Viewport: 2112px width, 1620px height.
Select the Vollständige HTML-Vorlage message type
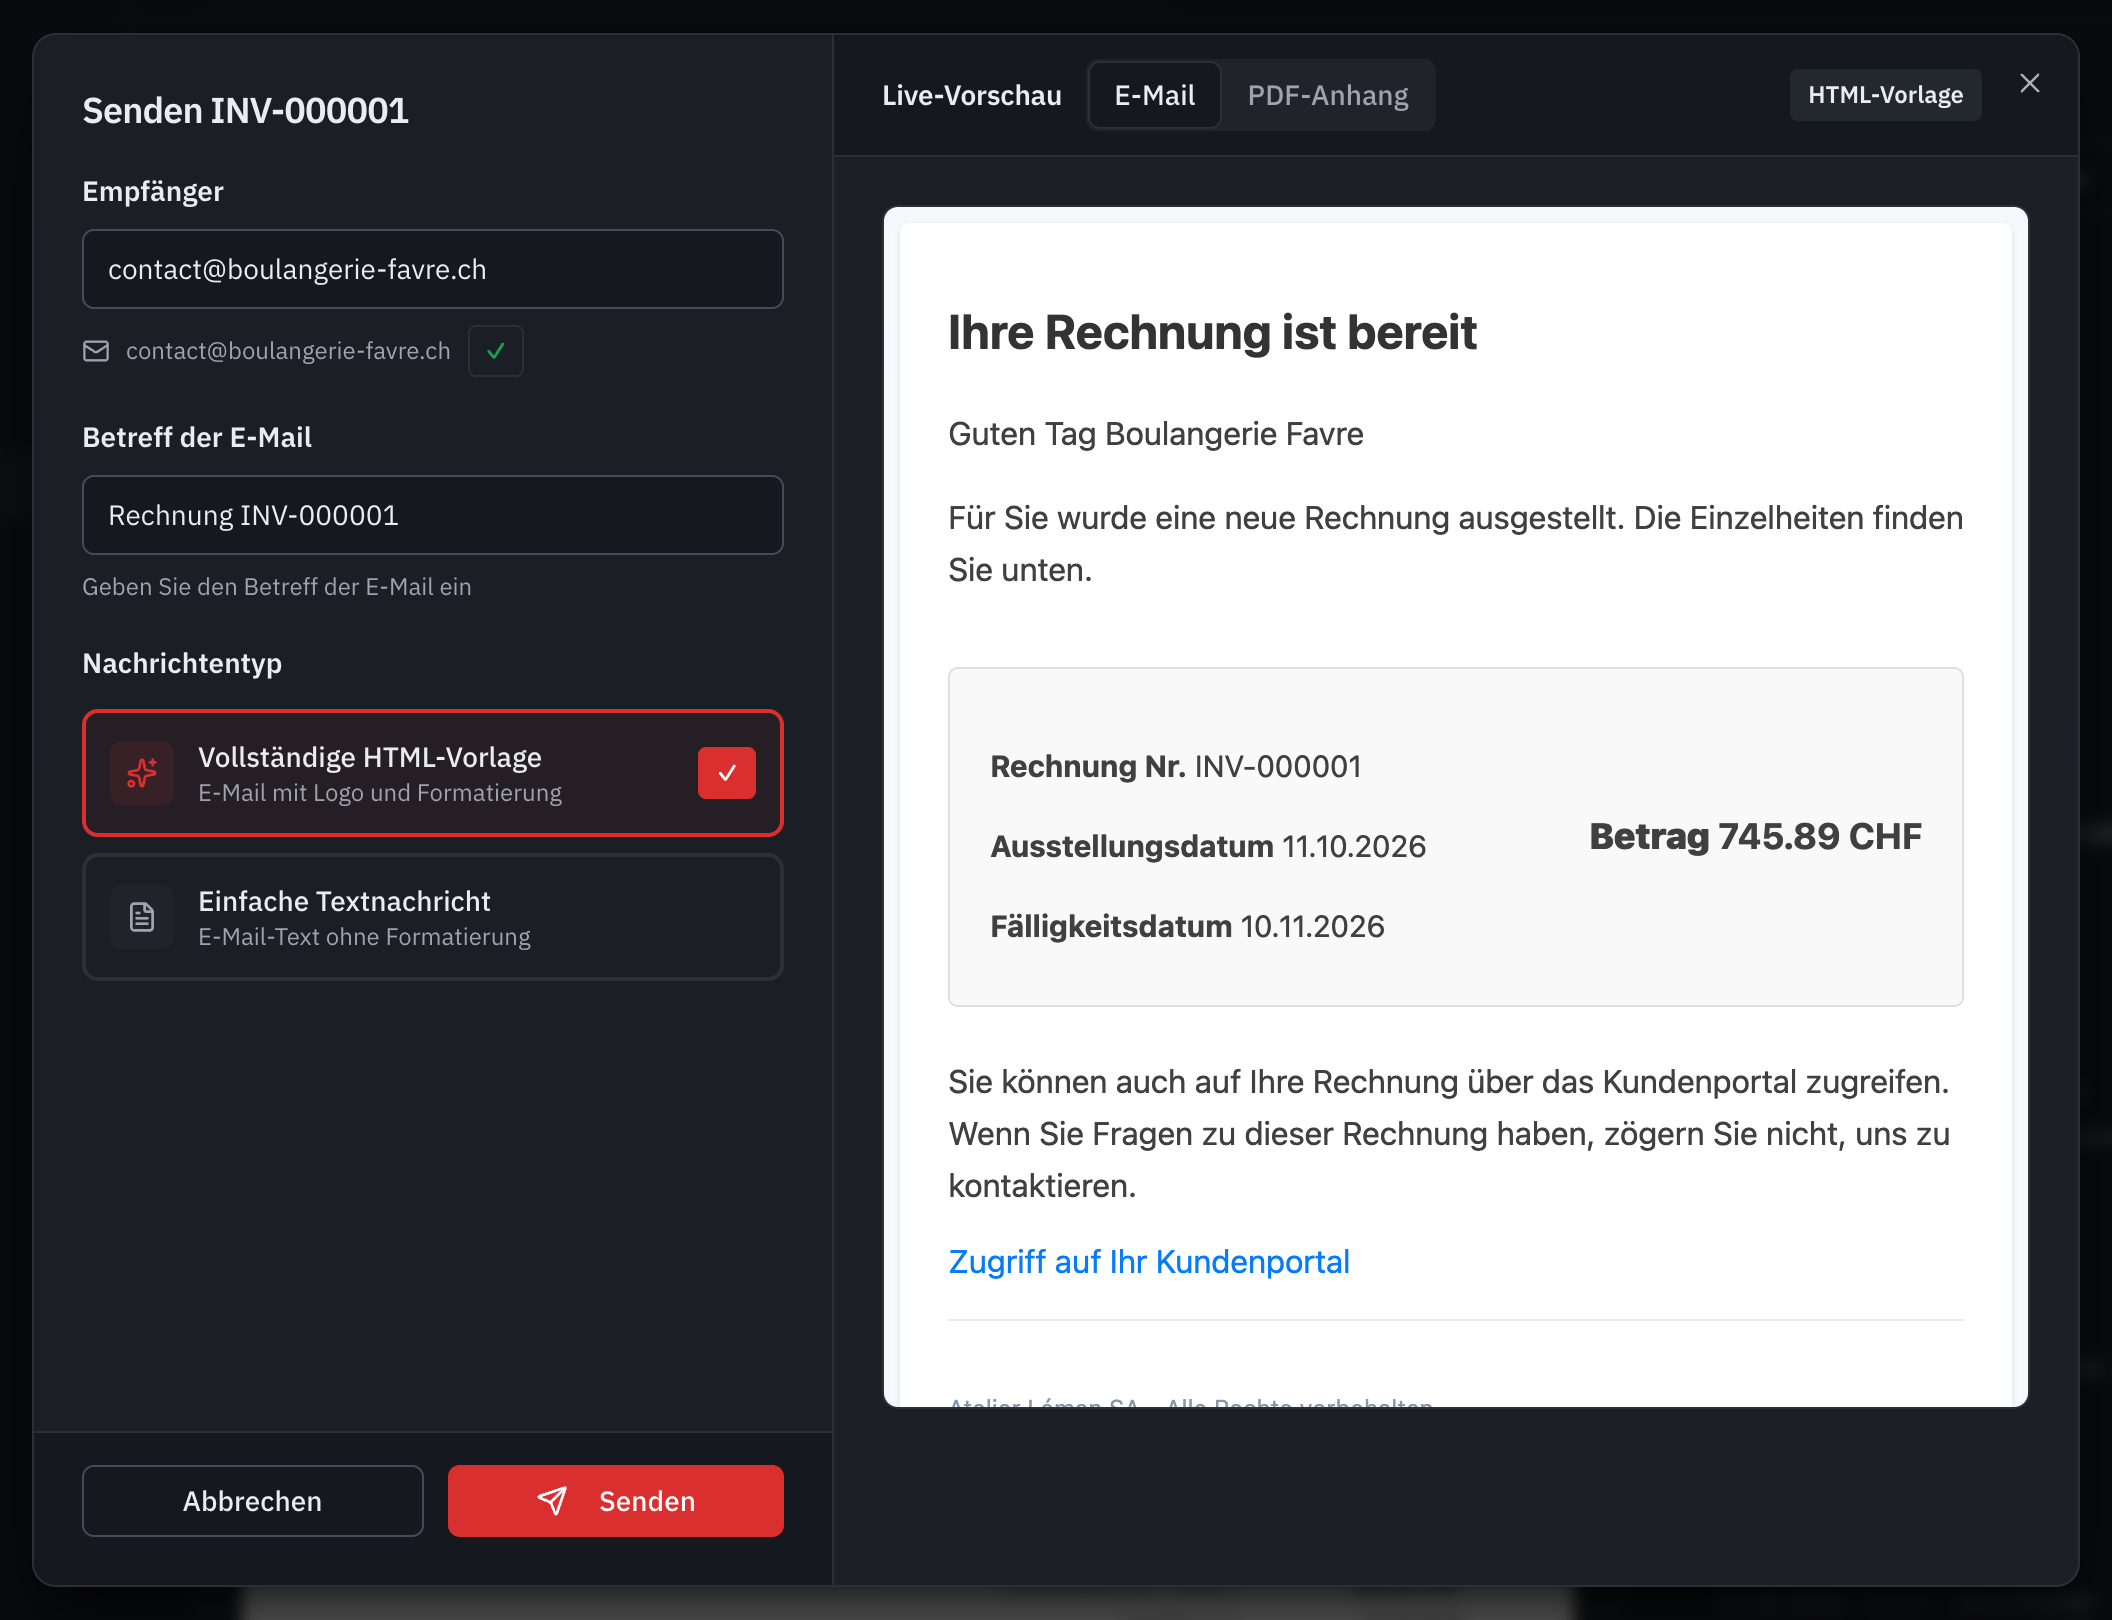click(x=433, y=773)
